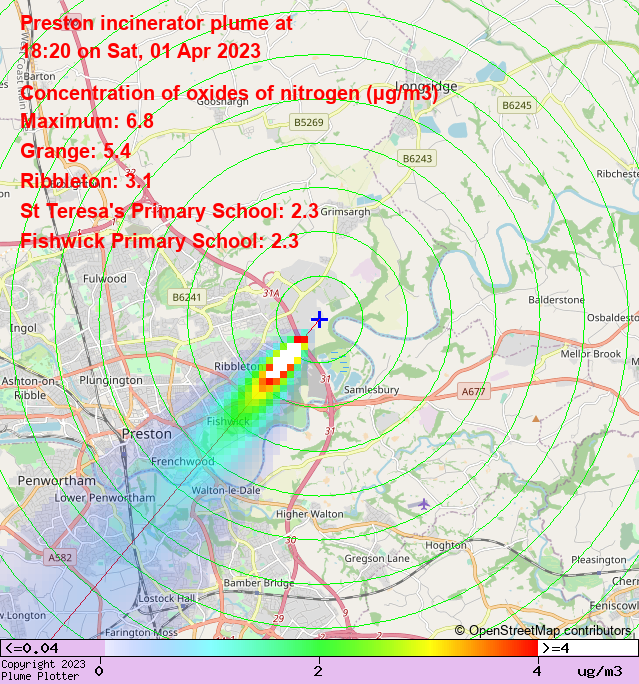Select the A677 road shield

[x=474, y=391]
